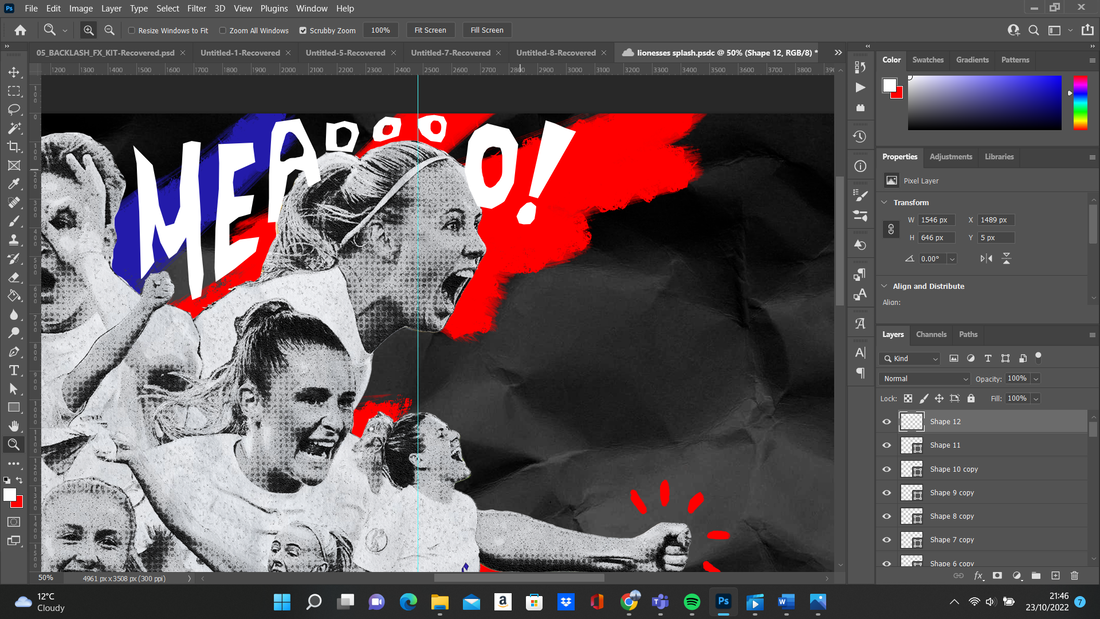This screenshot has height=619, width=1100.
Task: Switch to the Adjustments tab
Action: tap(951, 157)
